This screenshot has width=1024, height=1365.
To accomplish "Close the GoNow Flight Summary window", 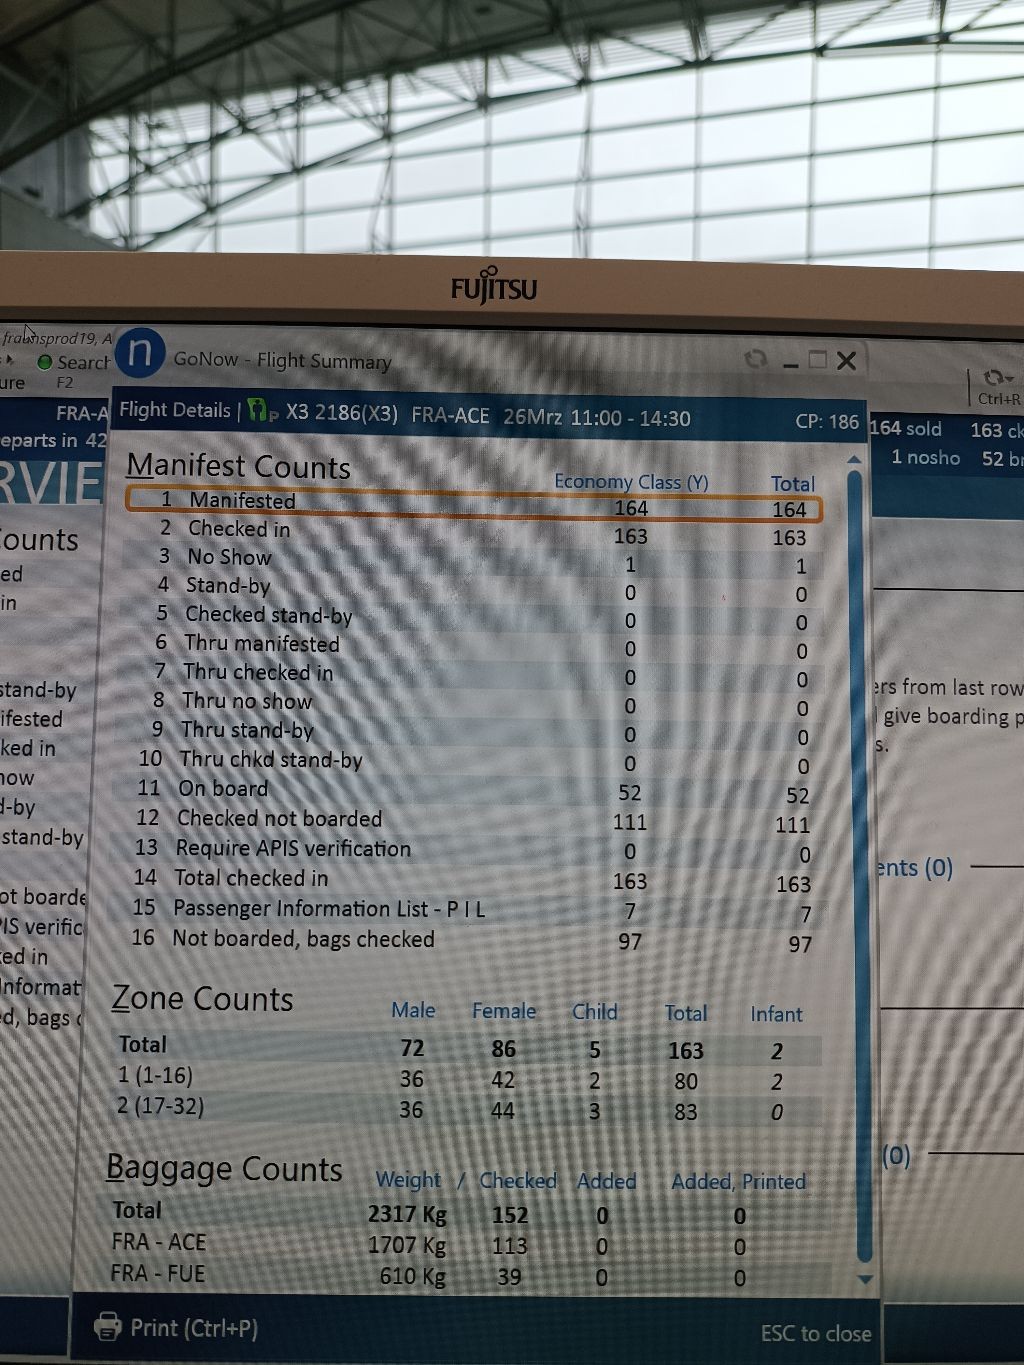I will 847,361.
